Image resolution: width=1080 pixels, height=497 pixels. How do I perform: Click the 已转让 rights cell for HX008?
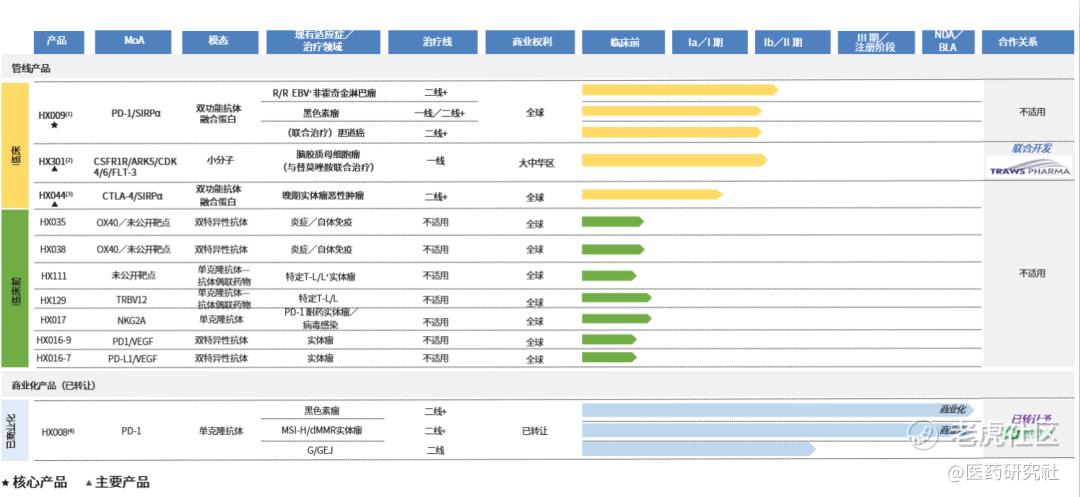[x=534, y=431]
